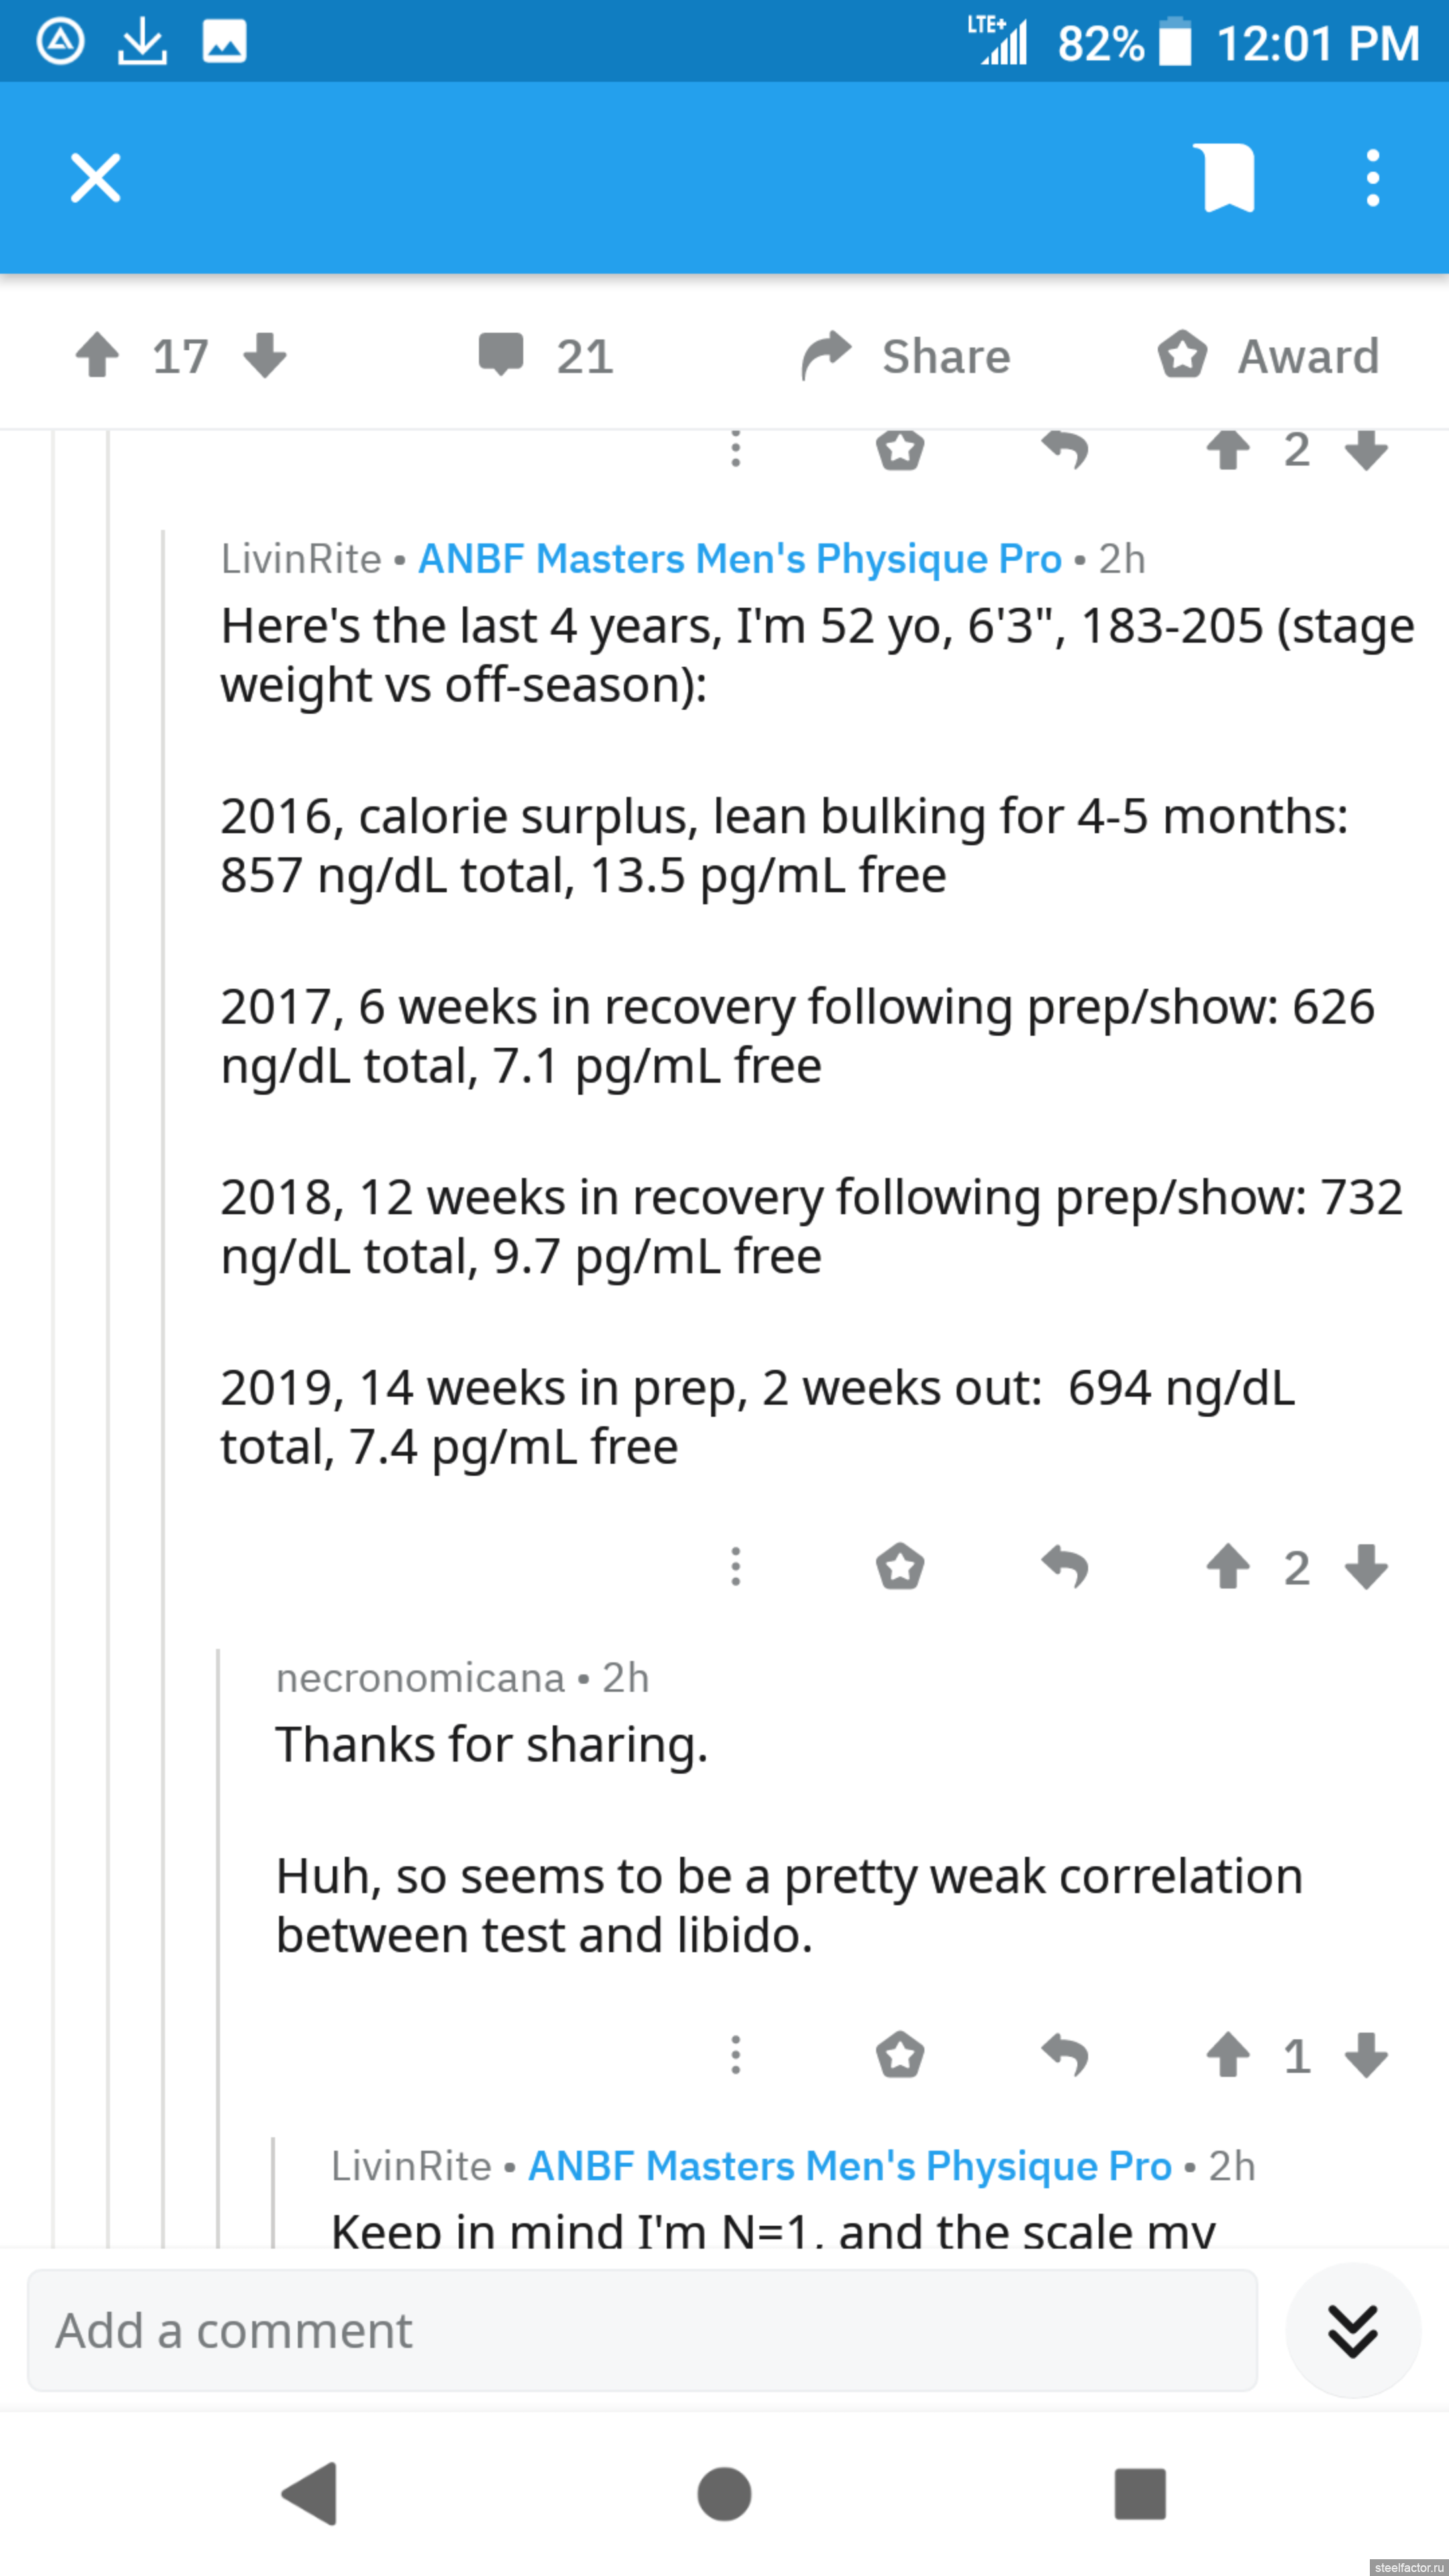The image size is (1449, 2576).
Task: Close the post with the X button
Action: [96, 178]
